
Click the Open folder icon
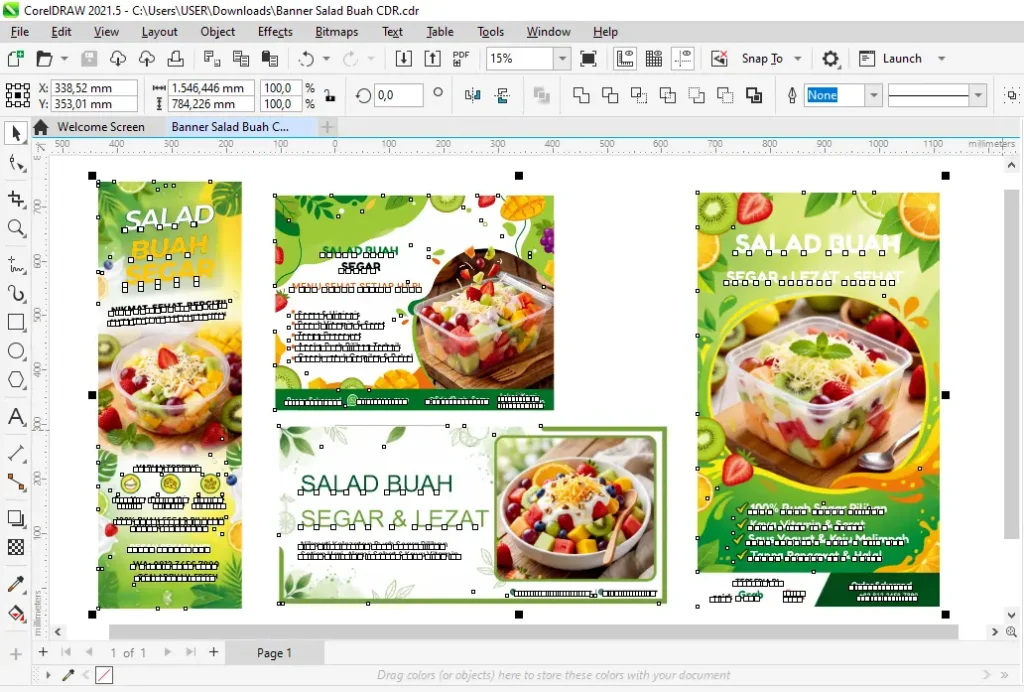44,59
